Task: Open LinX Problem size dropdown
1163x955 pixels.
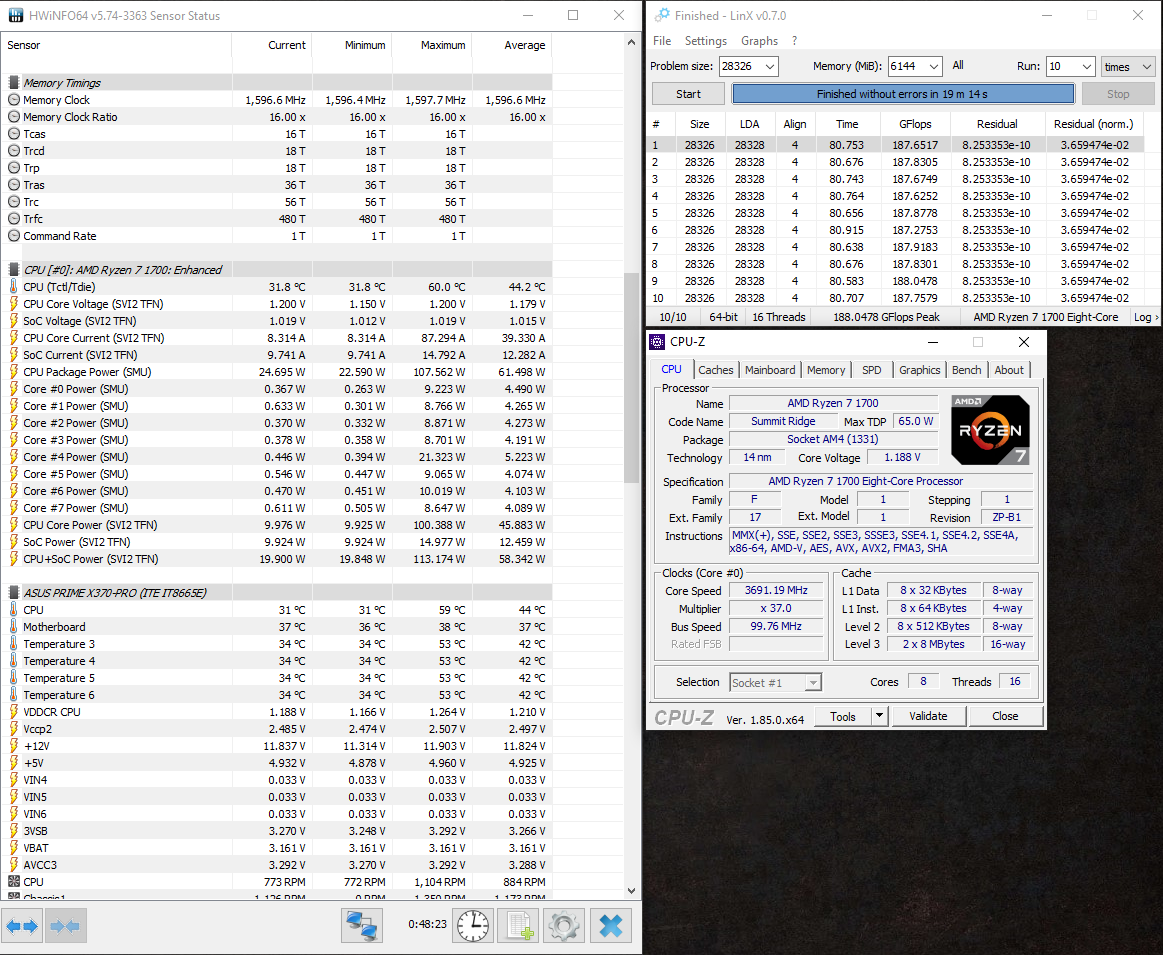Action: coord(770,66)
